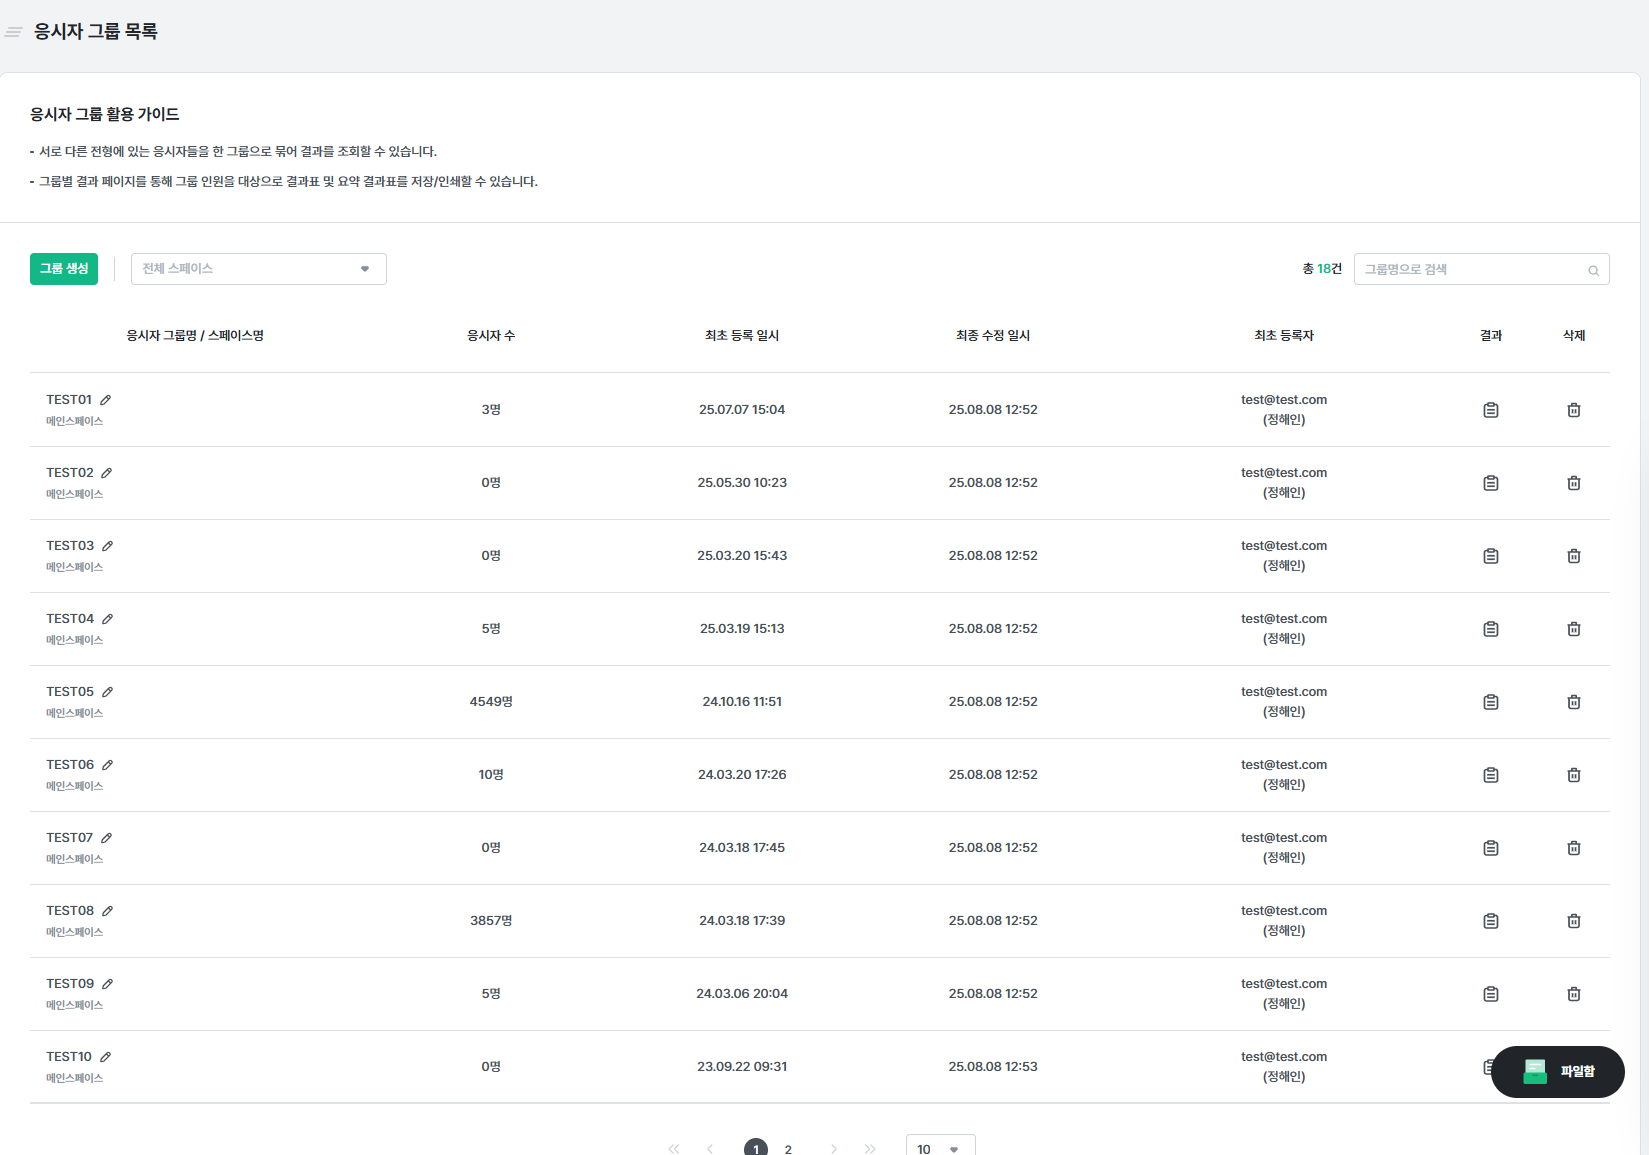The width and height of the screenshot is (1649, 1155).
Task: Open the 파일함 floating button
Action: coord(1557,1071)
